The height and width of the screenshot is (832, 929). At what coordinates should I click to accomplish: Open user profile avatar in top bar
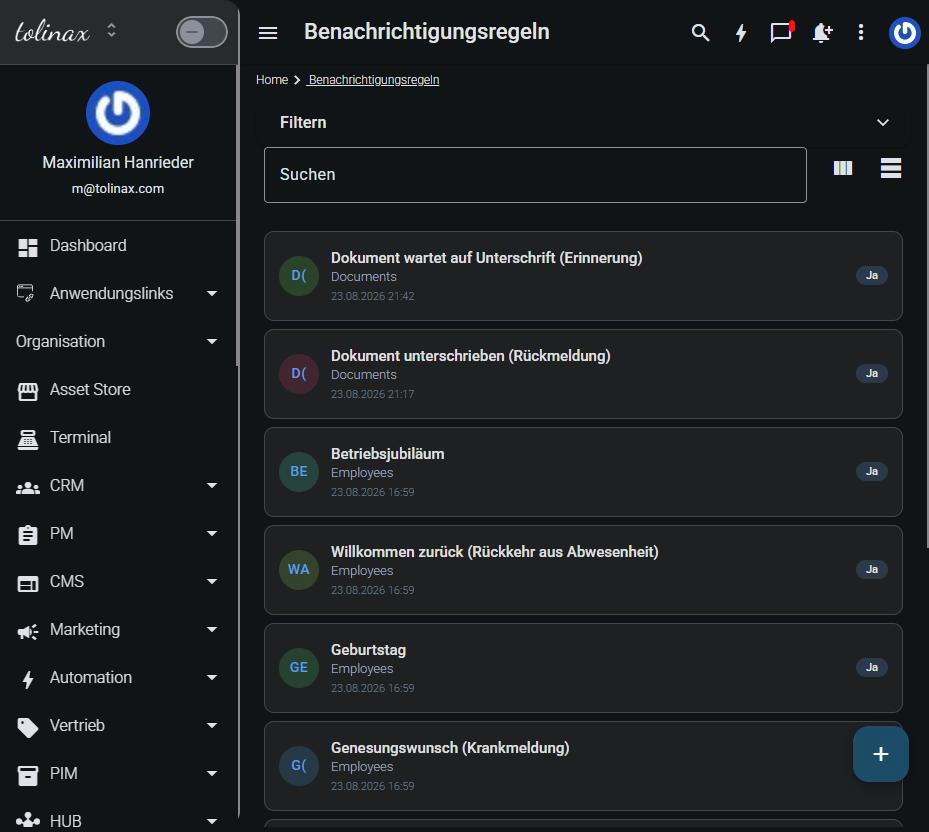(x=904, y=33)
